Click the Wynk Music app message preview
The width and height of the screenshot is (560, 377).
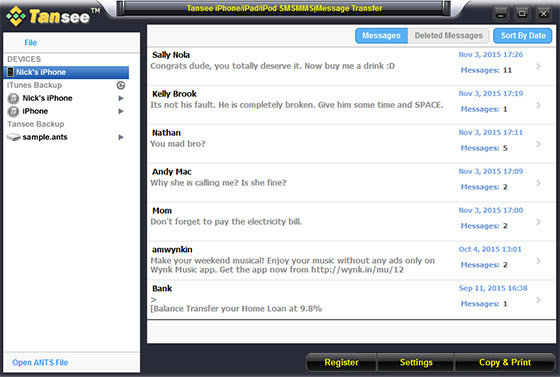[x=292, y=265]
